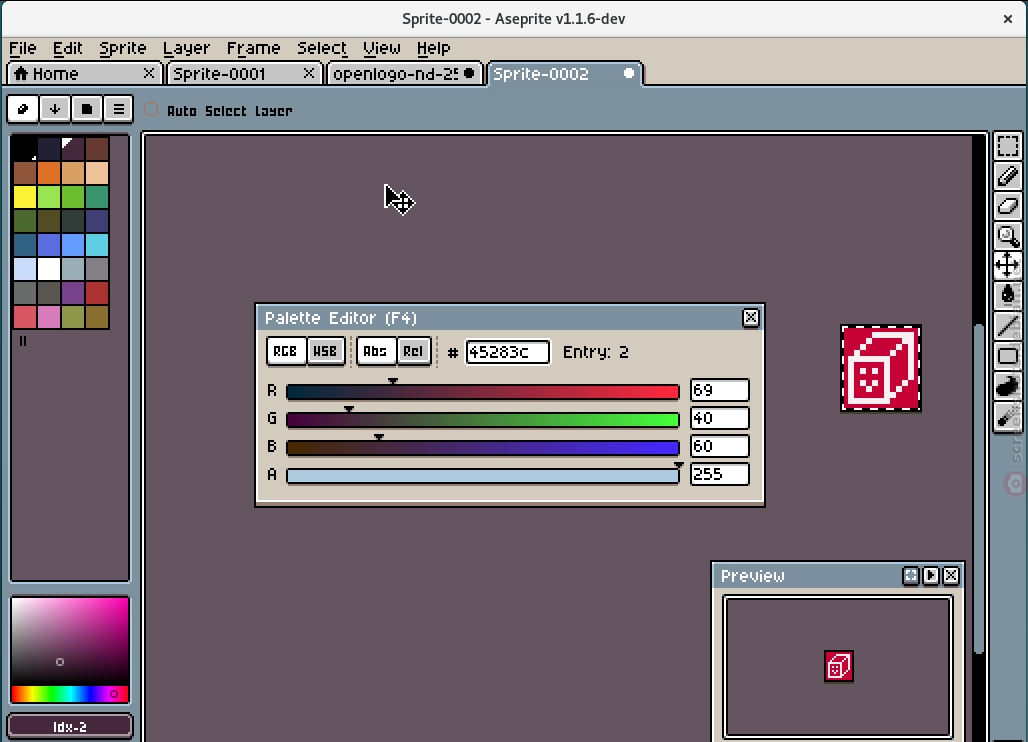Viewport: 1028px width, 742px height.
Task: Select the Line tool
Action: point(1008,326)
